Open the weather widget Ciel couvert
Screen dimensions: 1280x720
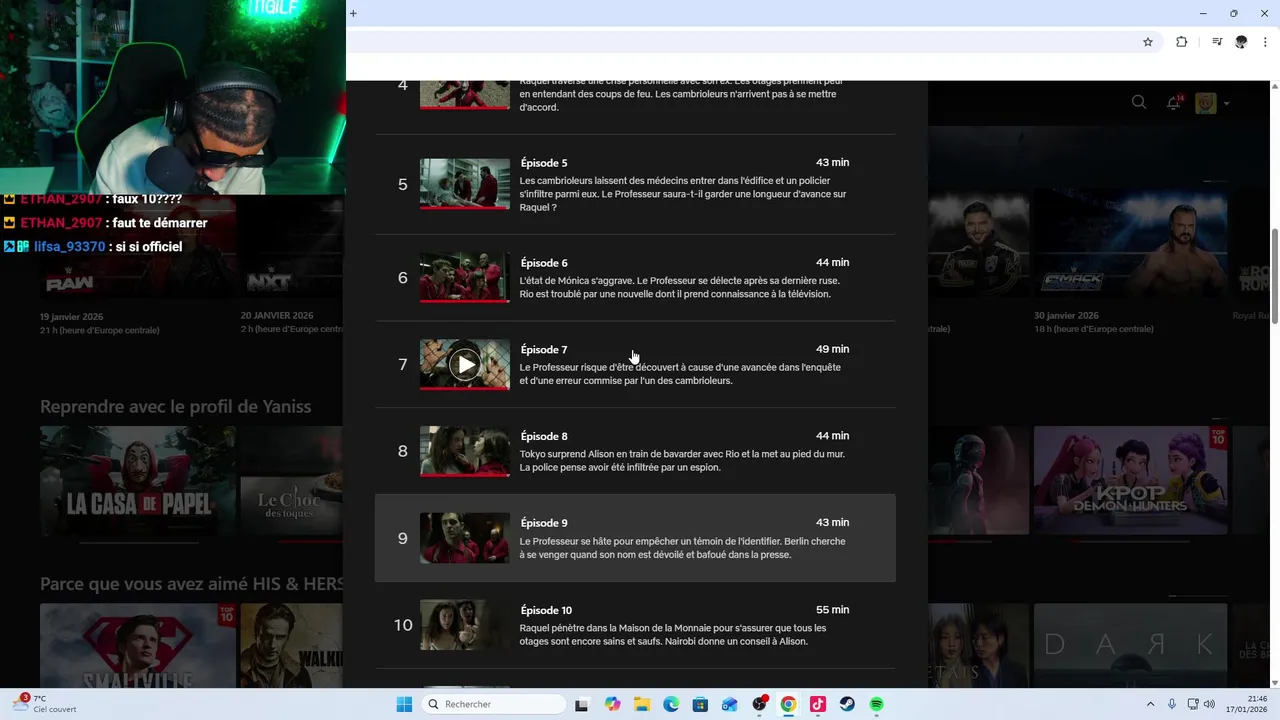point(45,704)
